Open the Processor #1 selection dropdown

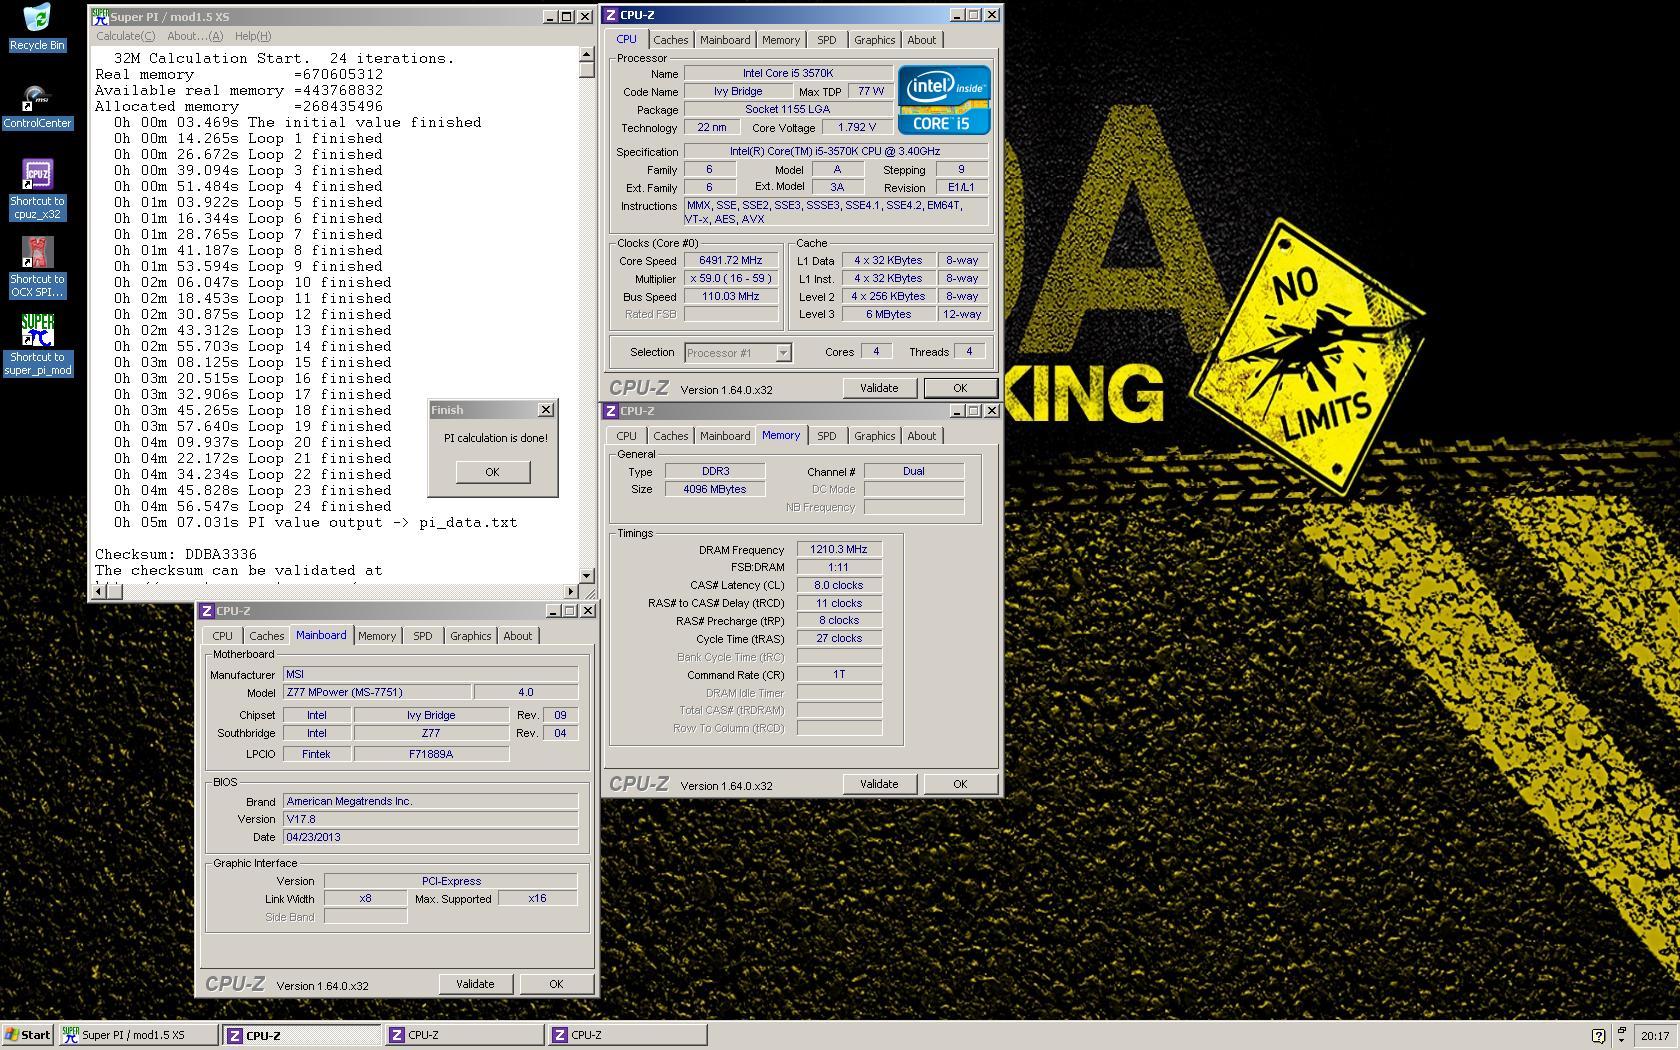coord(783,353)
